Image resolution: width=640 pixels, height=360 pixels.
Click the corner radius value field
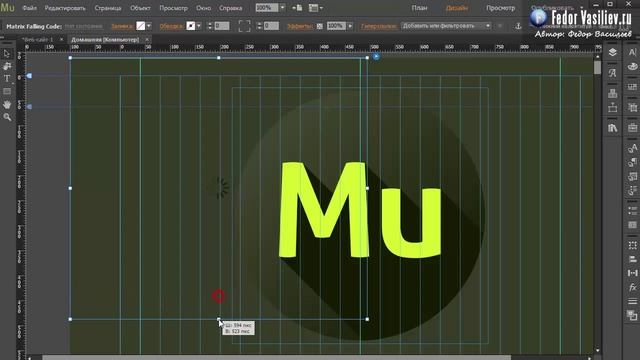coord(271,26)
